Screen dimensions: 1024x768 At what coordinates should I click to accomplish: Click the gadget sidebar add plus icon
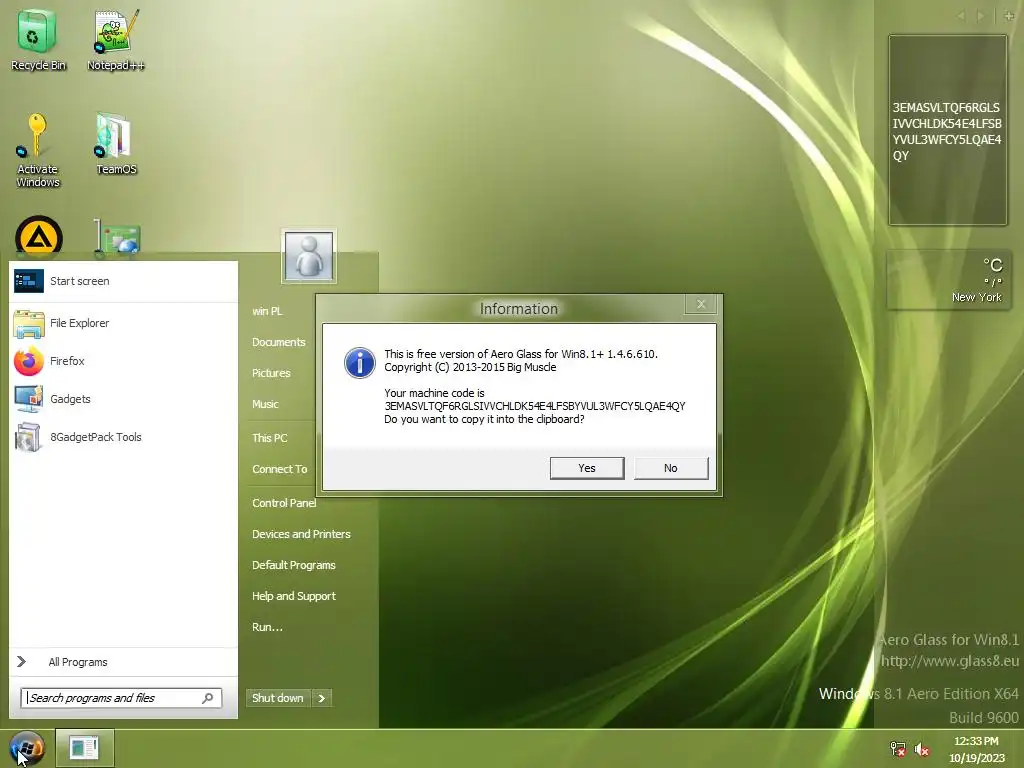[1009, 16]
